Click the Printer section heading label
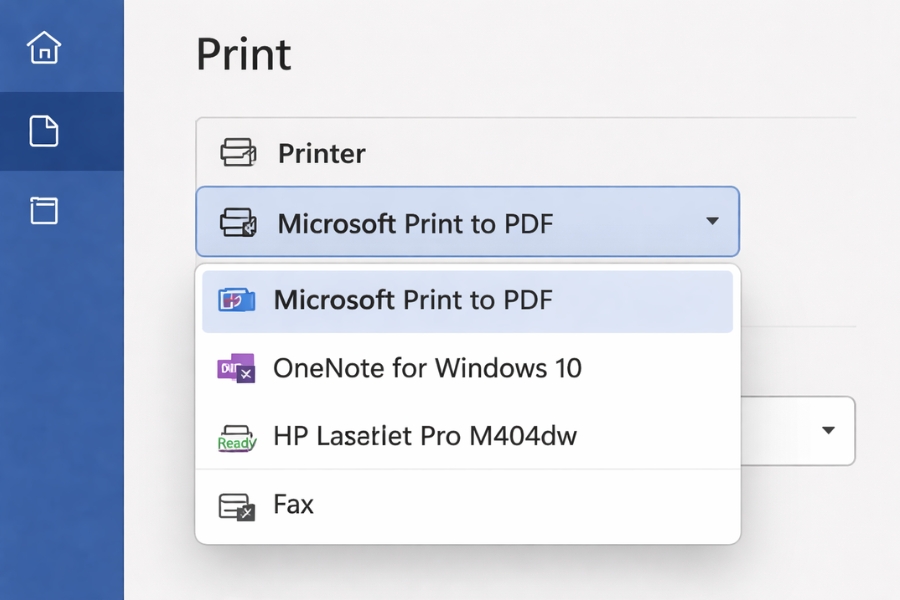 [321, 153]
